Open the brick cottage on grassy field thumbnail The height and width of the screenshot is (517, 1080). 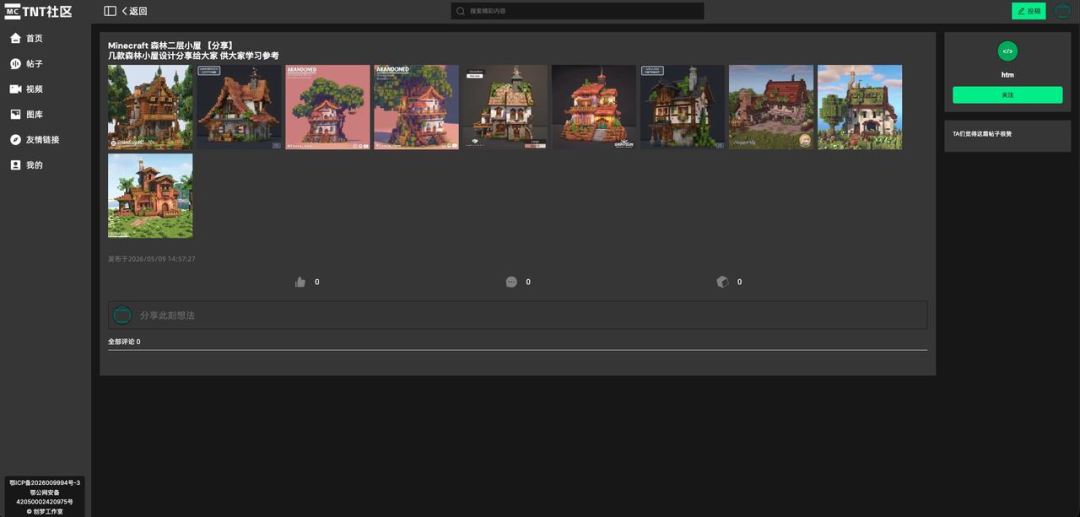(771, 107)
